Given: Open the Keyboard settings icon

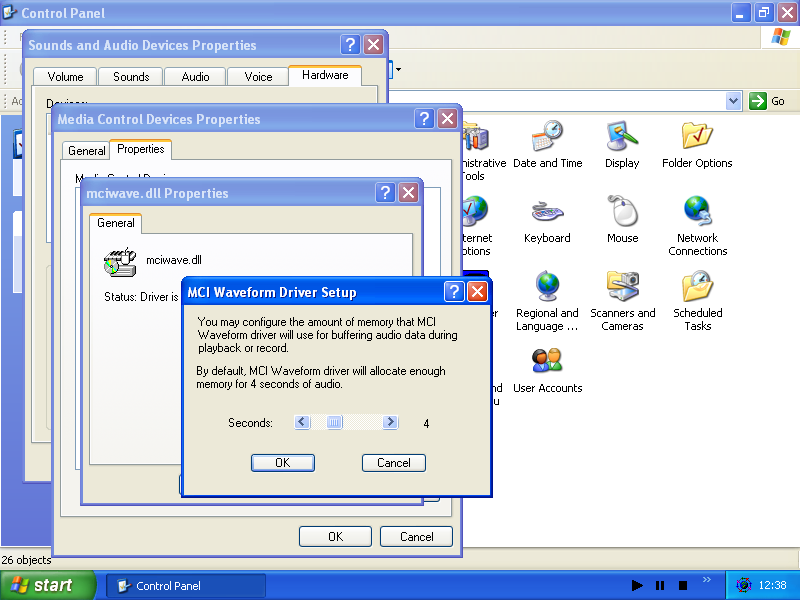Looking at the screenshot, I should pos(547,212).
